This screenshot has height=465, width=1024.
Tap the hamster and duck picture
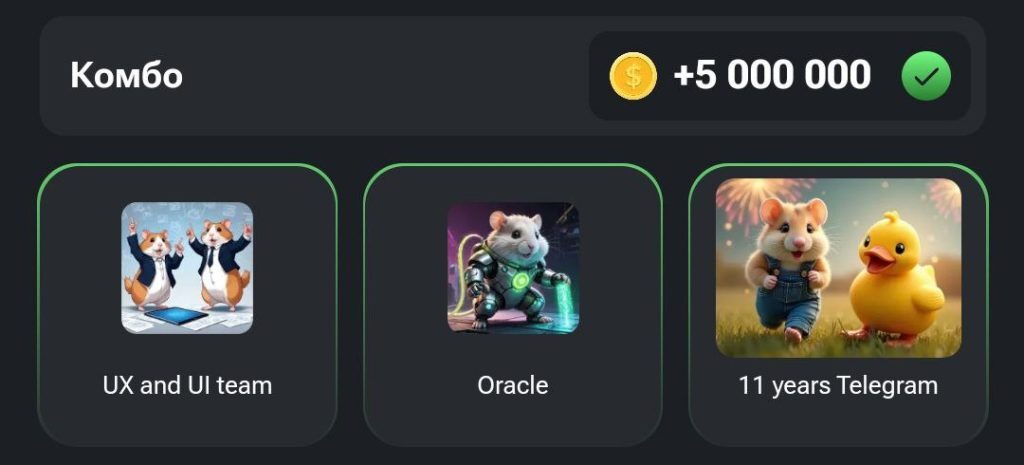(x=839, y=268)
